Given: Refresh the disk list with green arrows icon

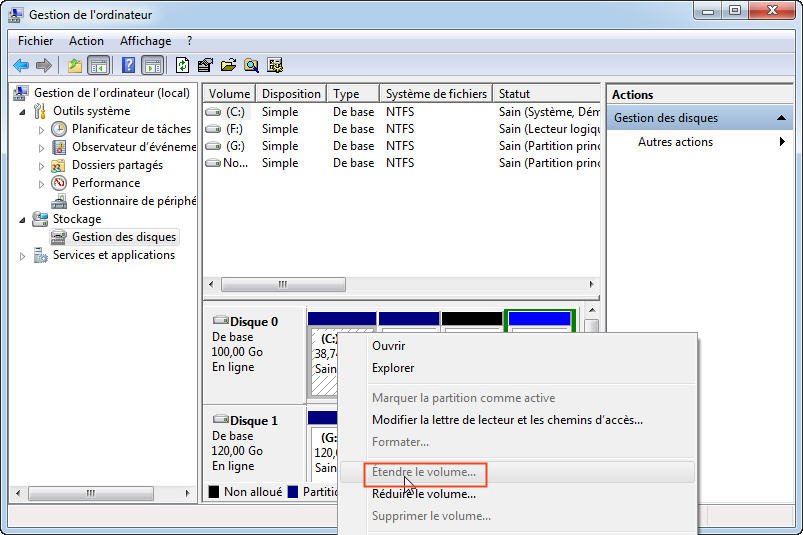Looking at the screenshot, I should (182, 66).
